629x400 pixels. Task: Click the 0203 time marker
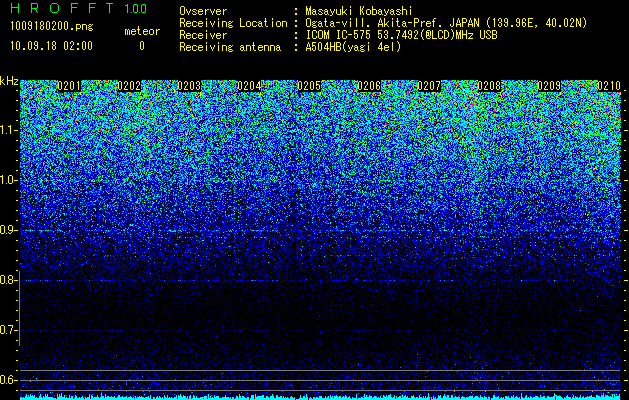(x=189, y=86)
